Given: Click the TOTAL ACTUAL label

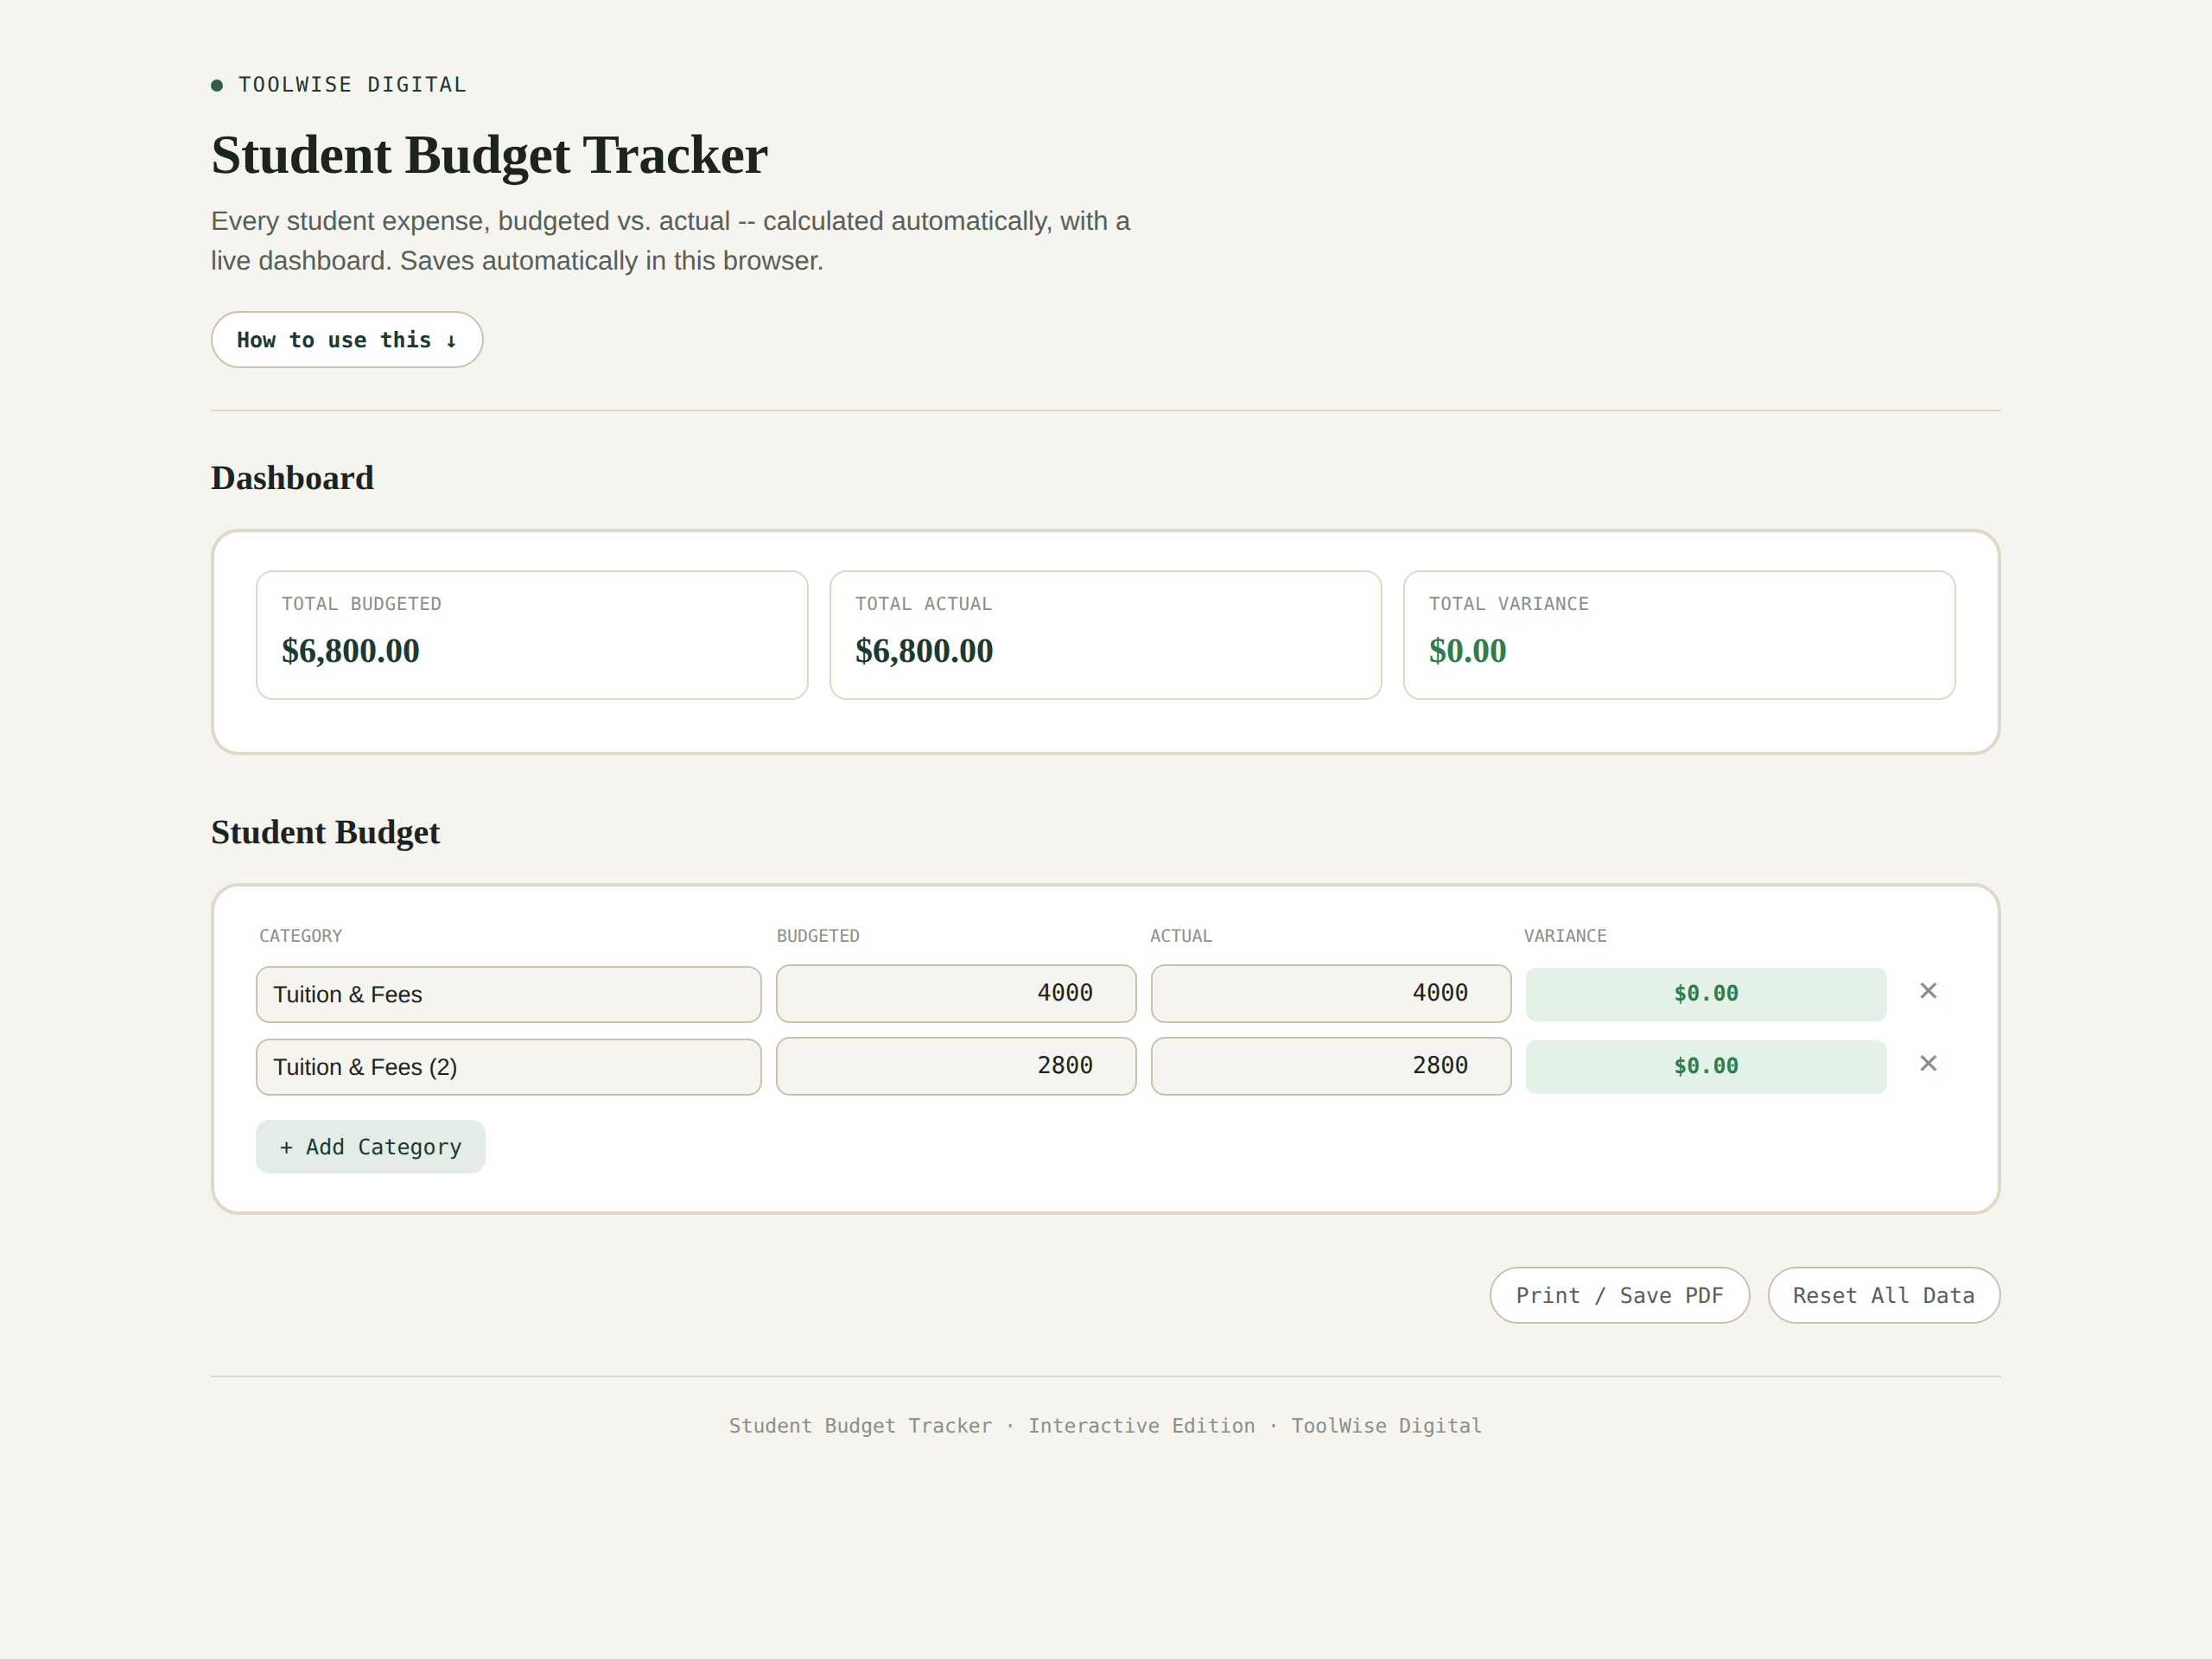Looking at the screenshot, I should (923, 604).
